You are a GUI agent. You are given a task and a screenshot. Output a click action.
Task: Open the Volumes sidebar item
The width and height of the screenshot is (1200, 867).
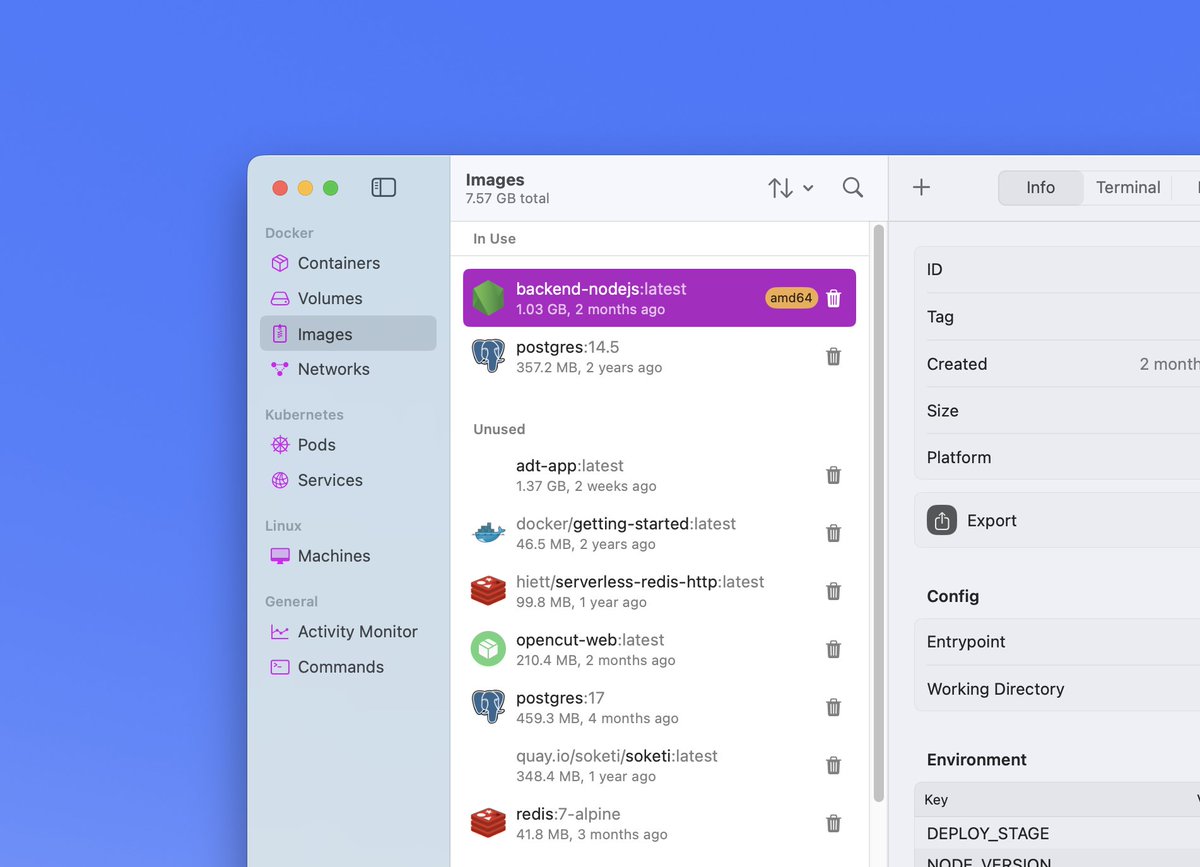click(348, 298)
